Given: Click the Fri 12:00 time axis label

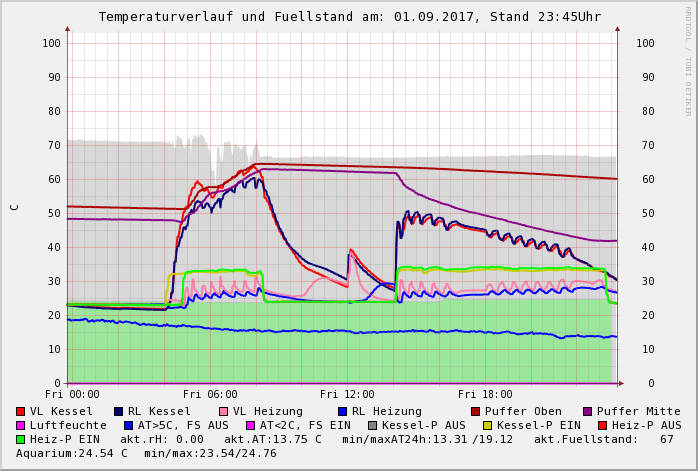Looking at the screenshot, I should click(348, 394).
